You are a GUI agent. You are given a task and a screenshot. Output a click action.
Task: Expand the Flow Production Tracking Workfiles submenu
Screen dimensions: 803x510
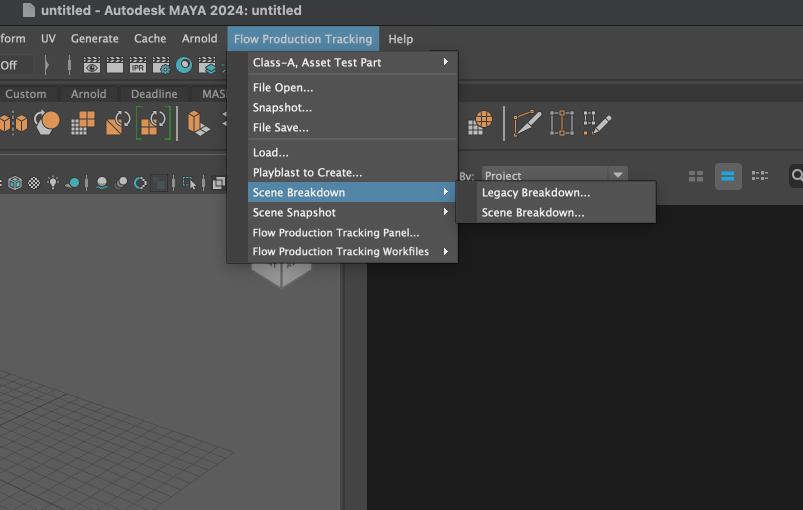point(352,251)
